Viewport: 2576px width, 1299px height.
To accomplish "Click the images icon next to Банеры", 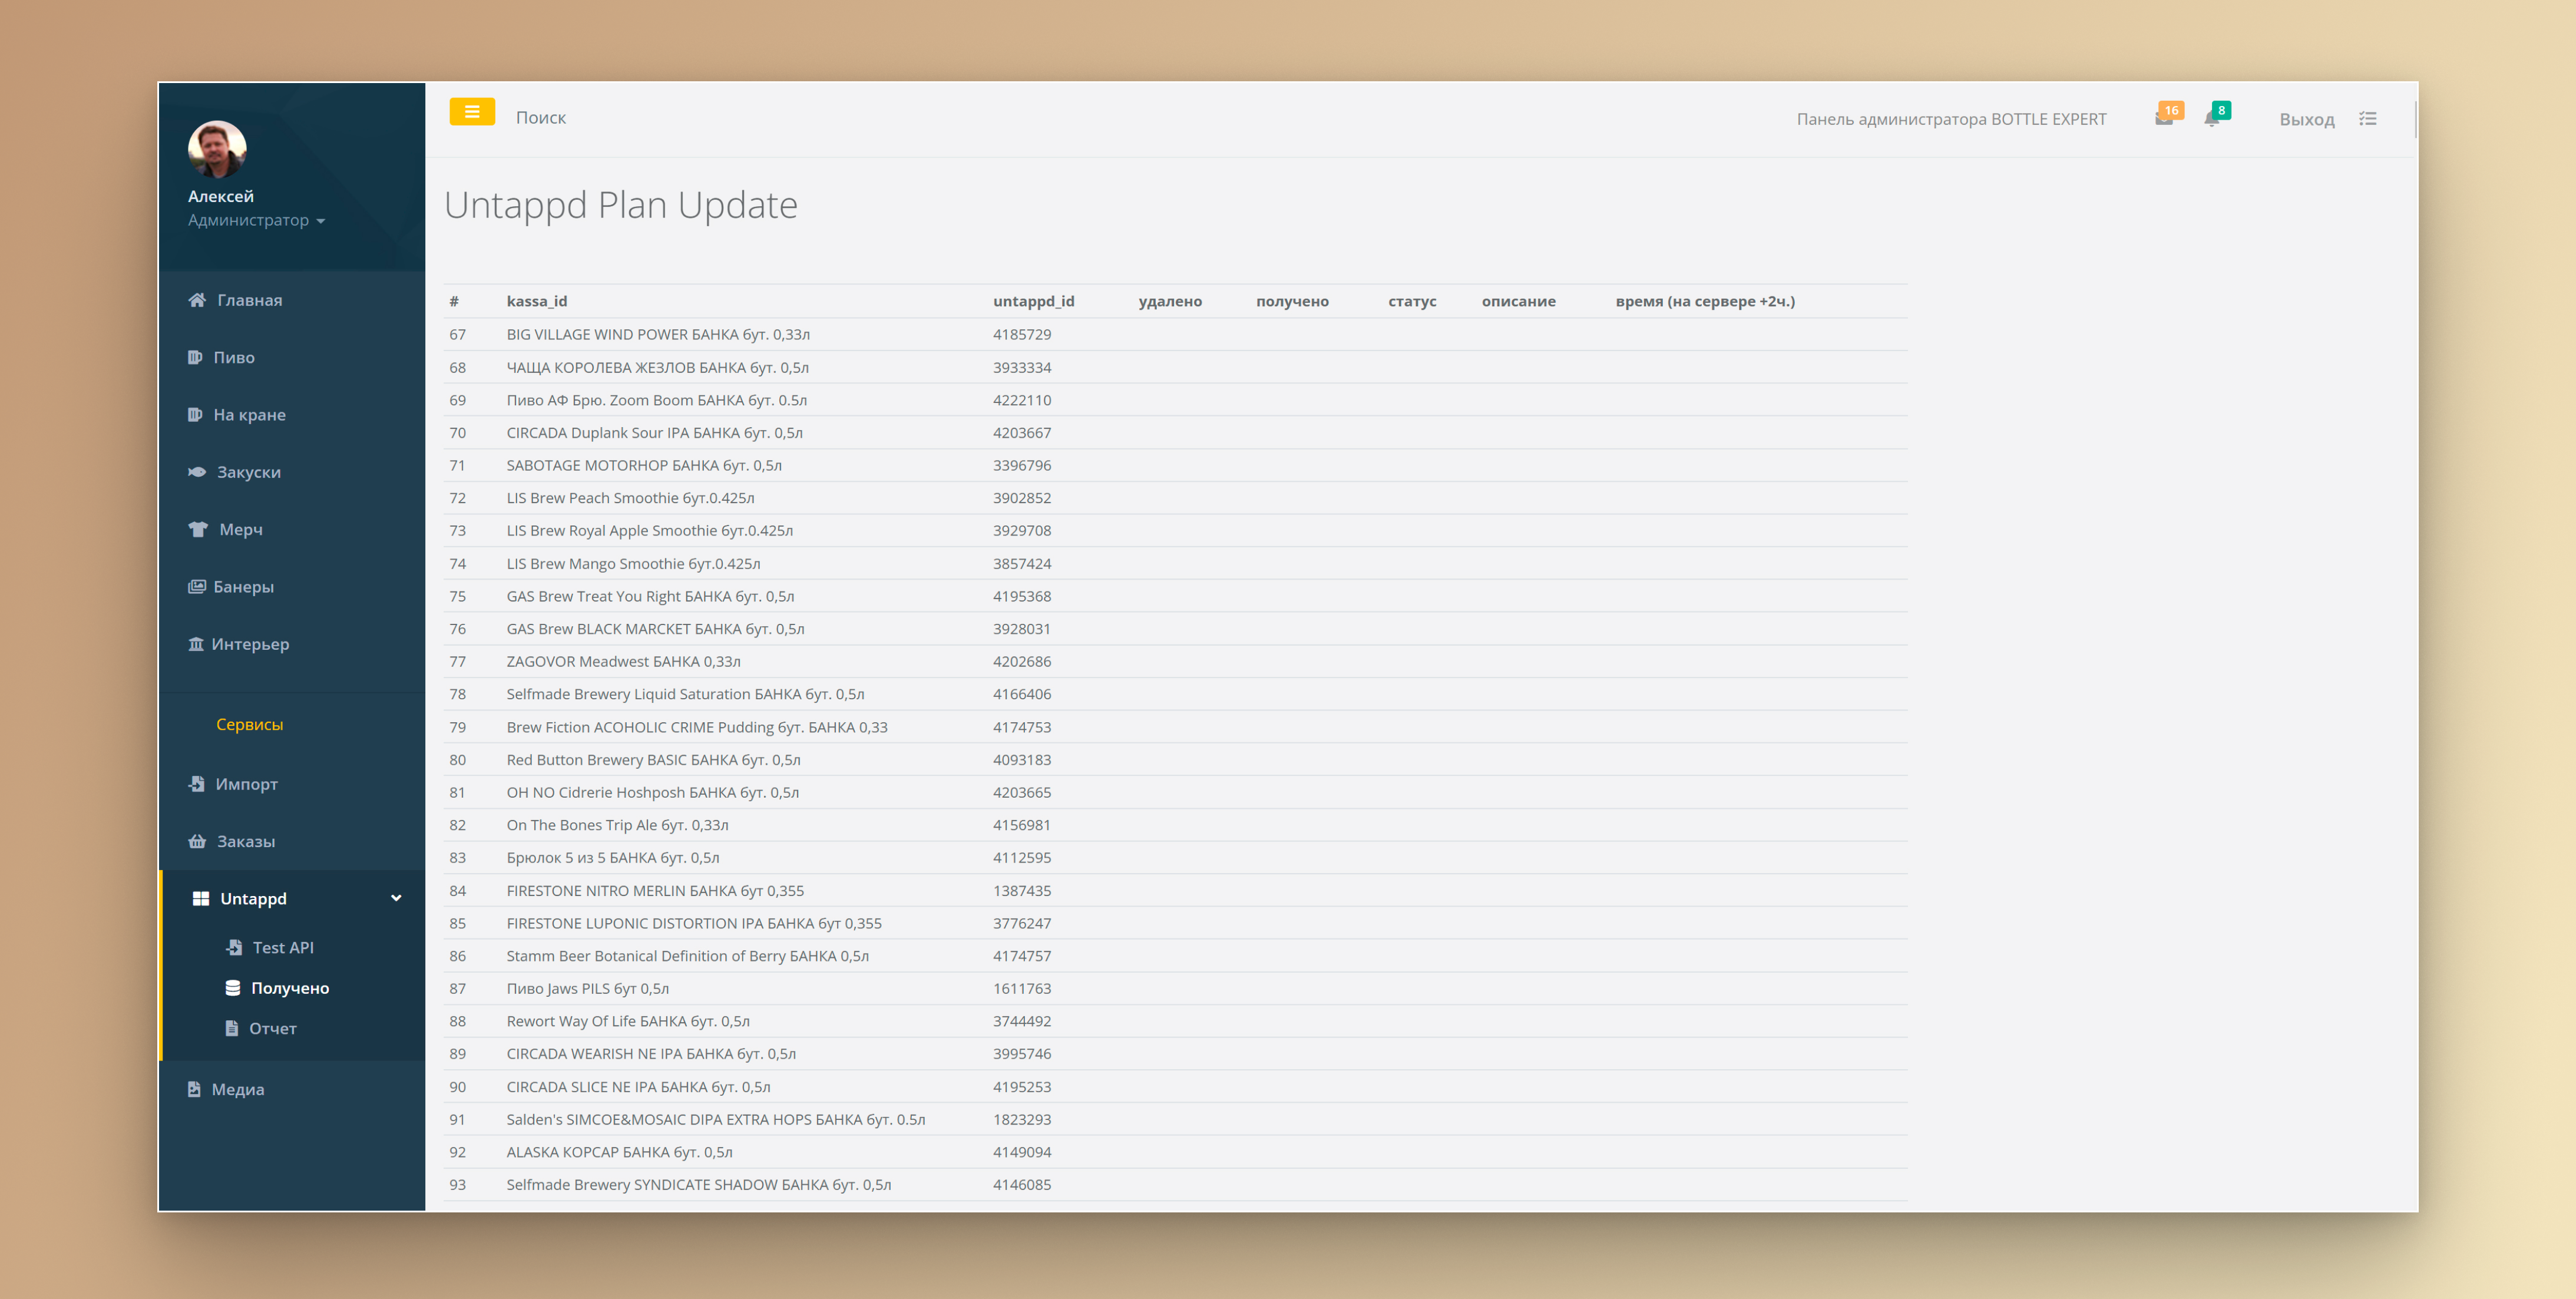I will [x=197, y=586].
